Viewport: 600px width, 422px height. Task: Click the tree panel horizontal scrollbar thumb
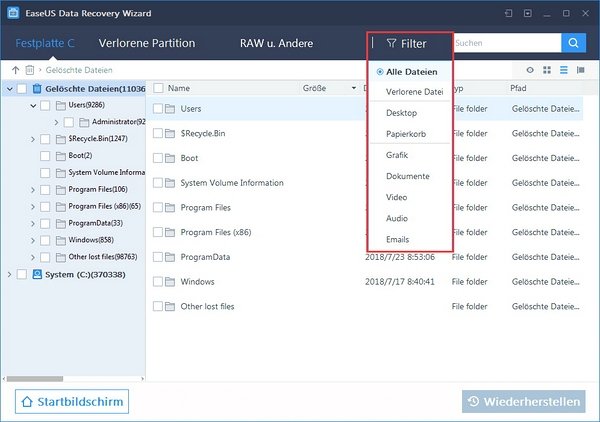tap(35, 379)
